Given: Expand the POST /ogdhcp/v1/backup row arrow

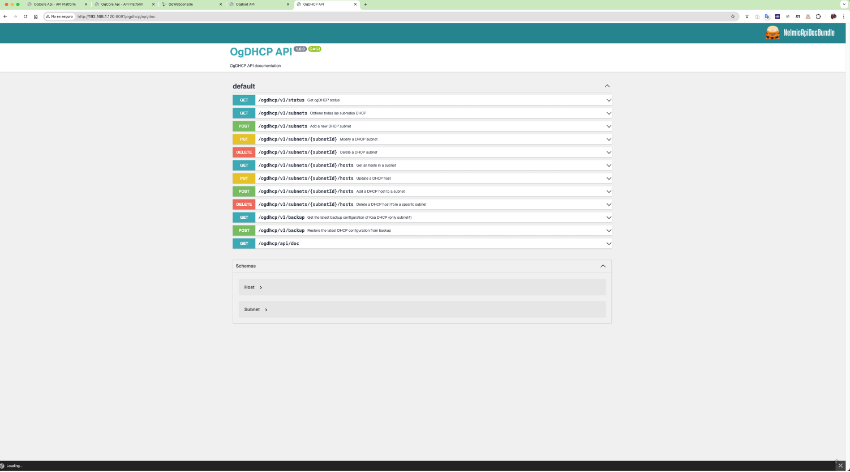Looking at the screenshot, I should 608,230.
